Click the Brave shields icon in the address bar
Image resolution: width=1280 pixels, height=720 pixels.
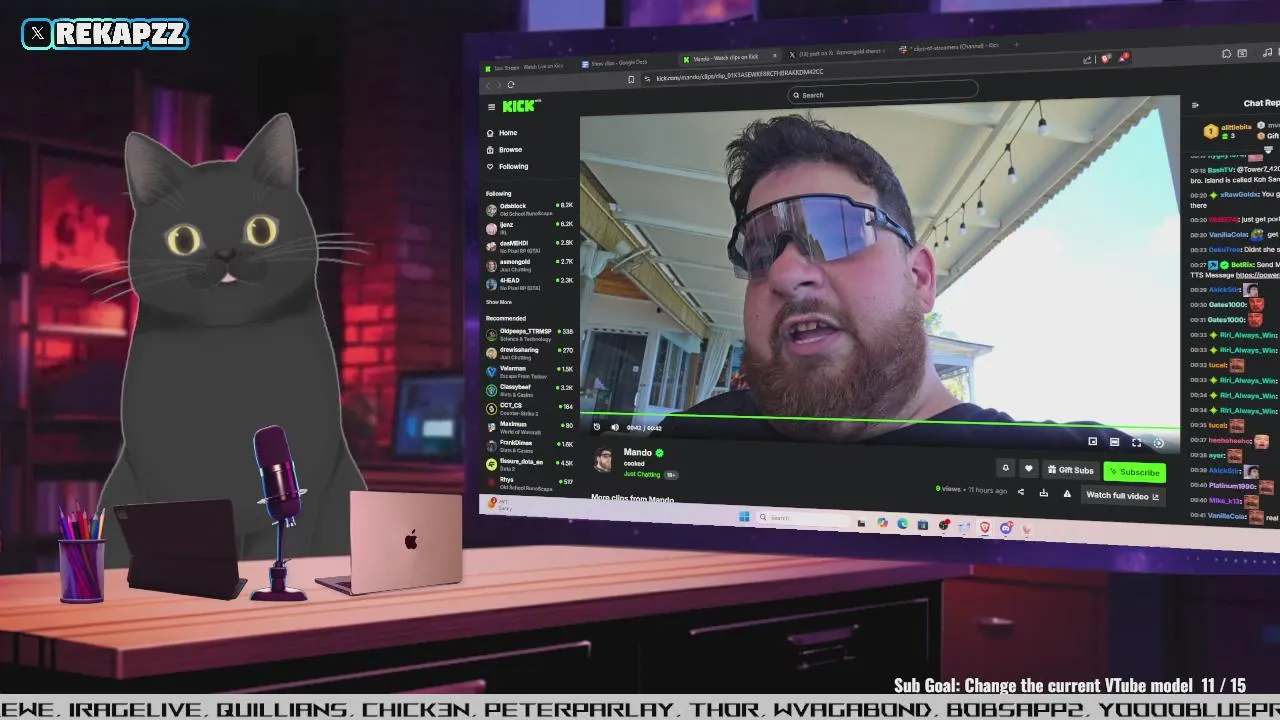tap(1105, 59)
